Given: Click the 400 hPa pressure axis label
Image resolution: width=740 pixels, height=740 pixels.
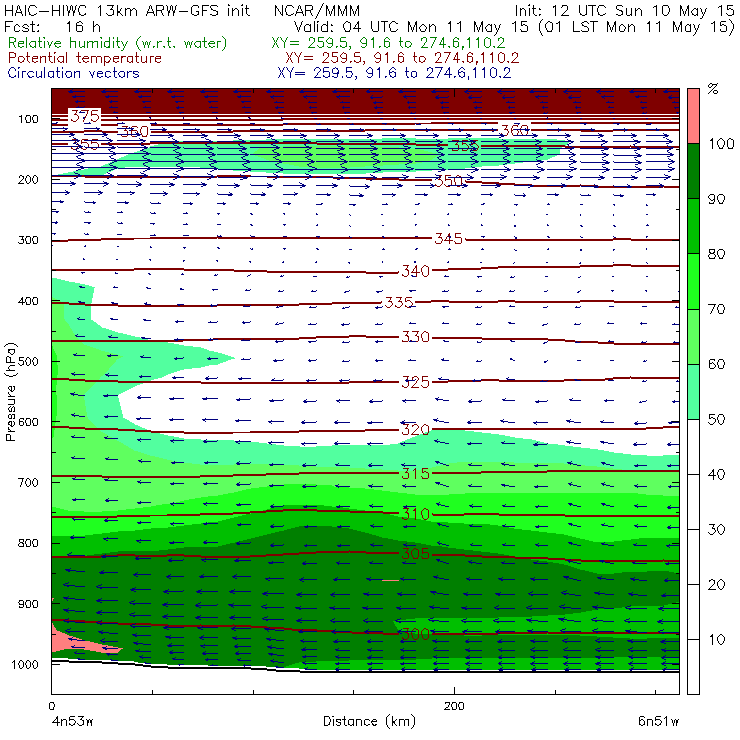Looking at the screenshot, I should click(28, 301).
